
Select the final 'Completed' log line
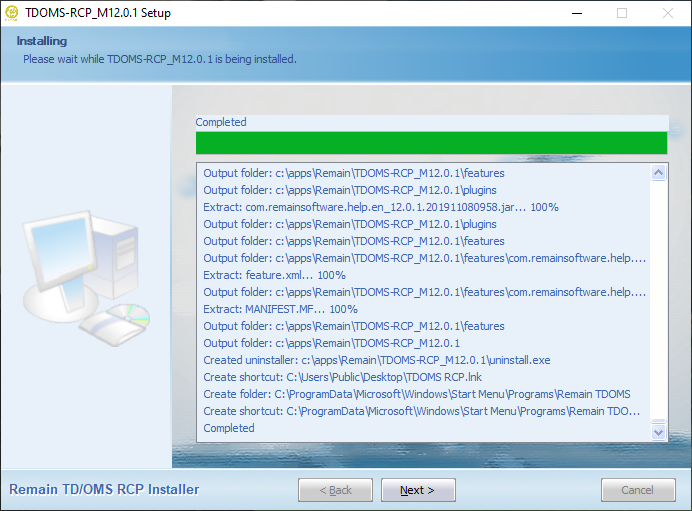coord(229,428)
